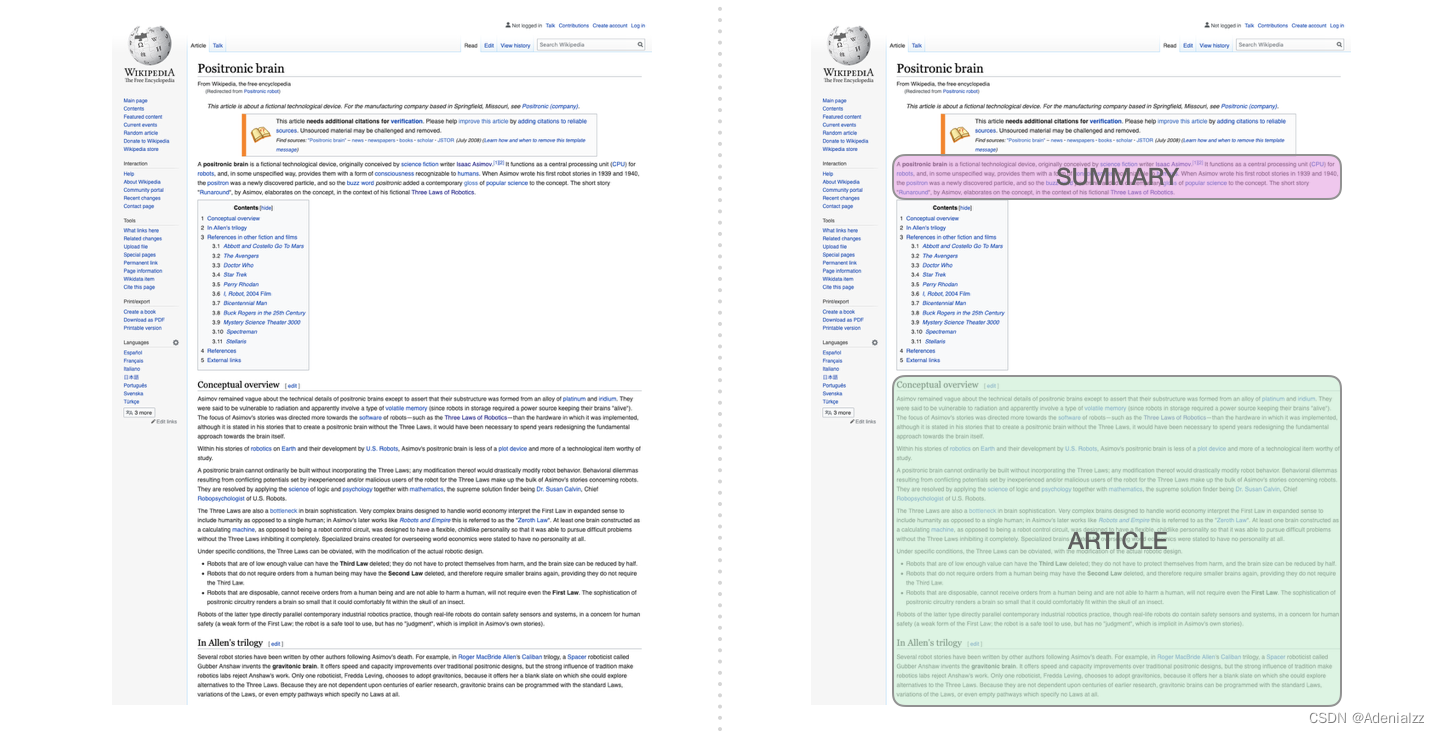Switch to View history tab on the left page
Screen dimensions: 1440x733
click(515, 46)
